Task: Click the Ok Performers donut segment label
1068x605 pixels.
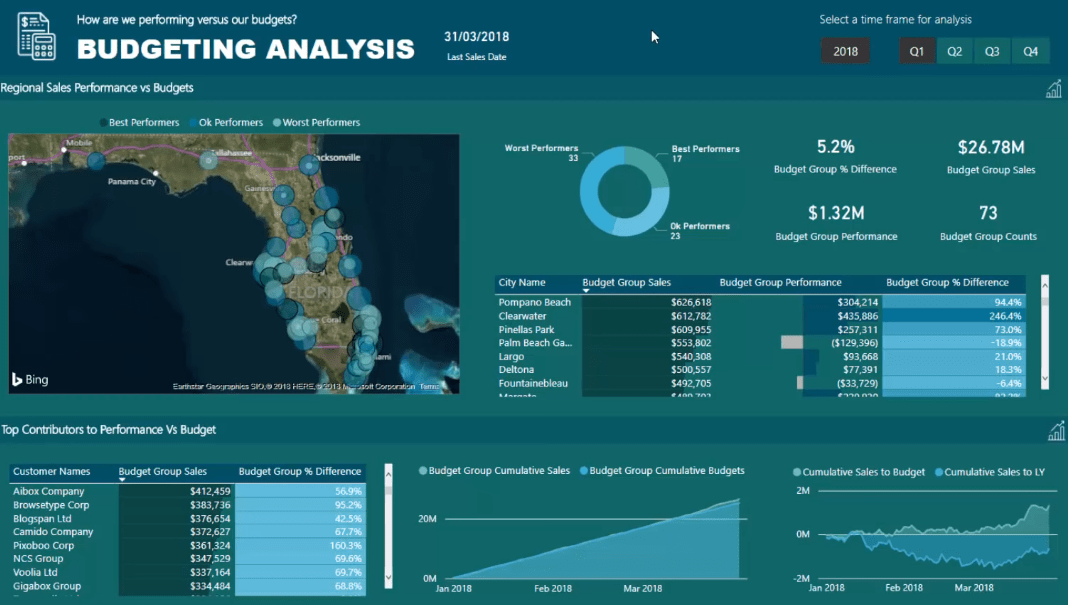Action: coord(700,231)
